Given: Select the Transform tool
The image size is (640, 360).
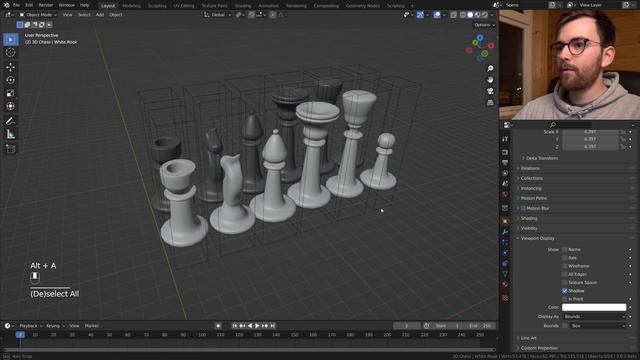Looking at the screenshot, I should point(11,106).
